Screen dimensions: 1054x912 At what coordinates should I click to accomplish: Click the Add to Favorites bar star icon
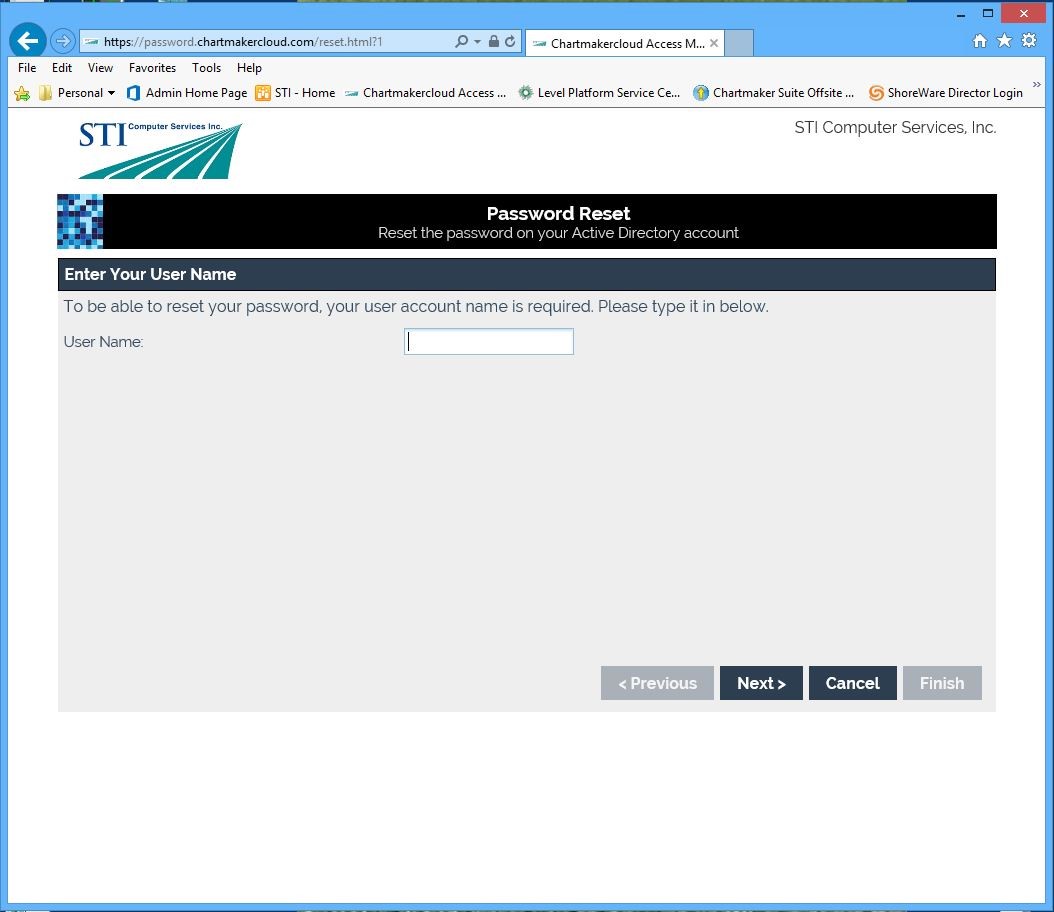coord(22,93)
